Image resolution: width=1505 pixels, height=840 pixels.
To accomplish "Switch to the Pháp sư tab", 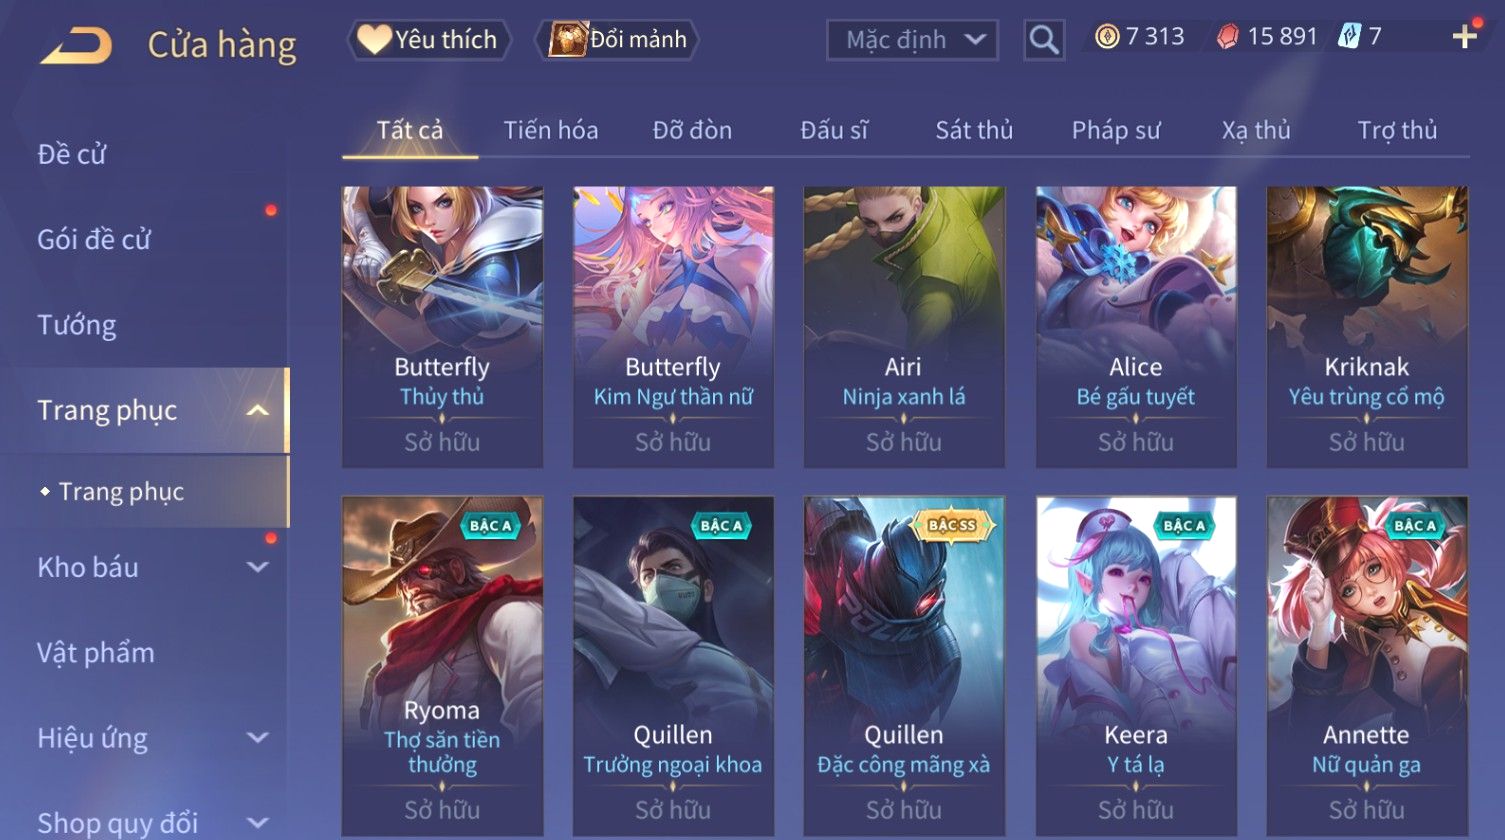I will (1116, 130).
